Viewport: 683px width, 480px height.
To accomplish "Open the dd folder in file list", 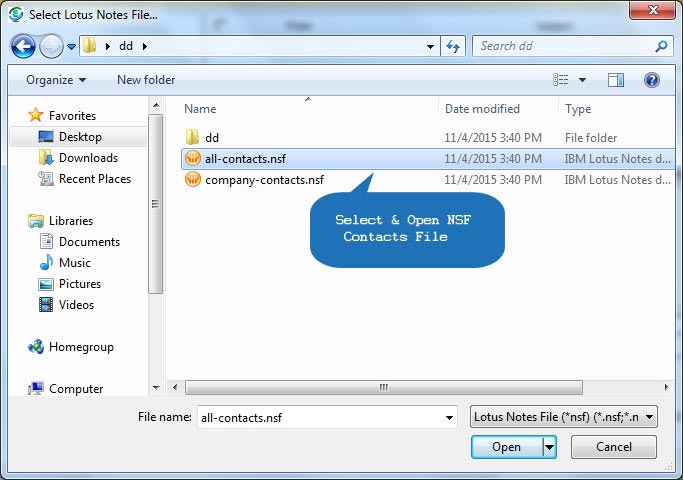I will click(x=212, y=138).
